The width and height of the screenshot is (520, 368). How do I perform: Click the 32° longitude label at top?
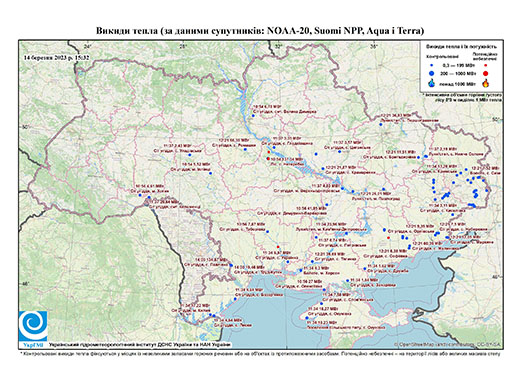279,47
